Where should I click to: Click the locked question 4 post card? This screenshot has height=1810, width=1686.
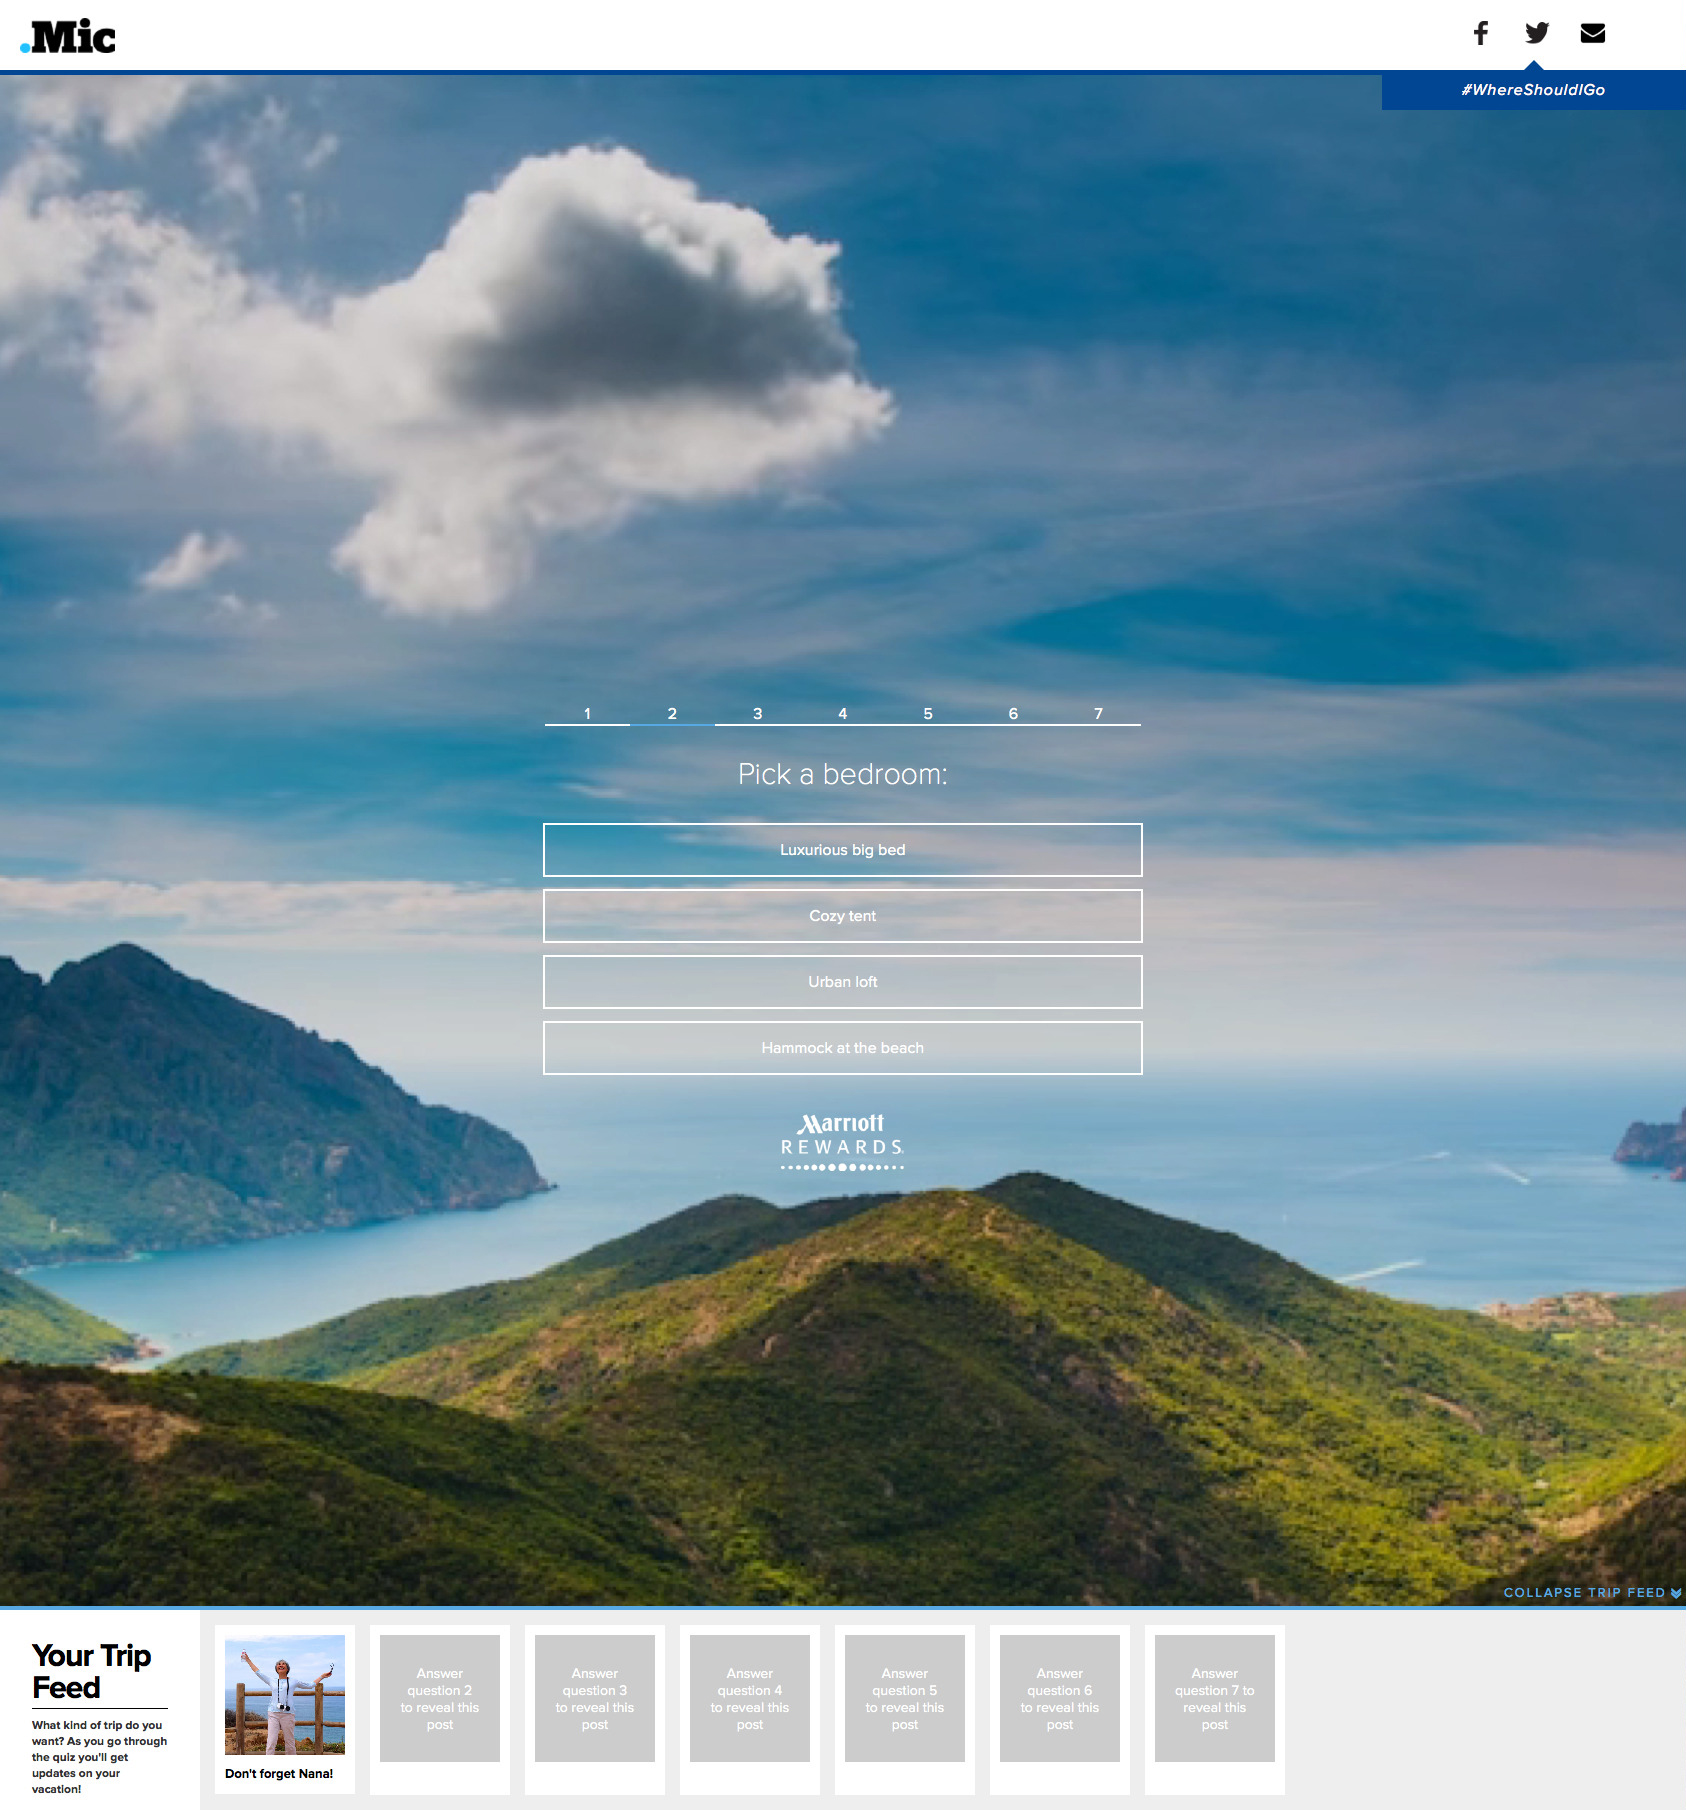pos(750,1698)
